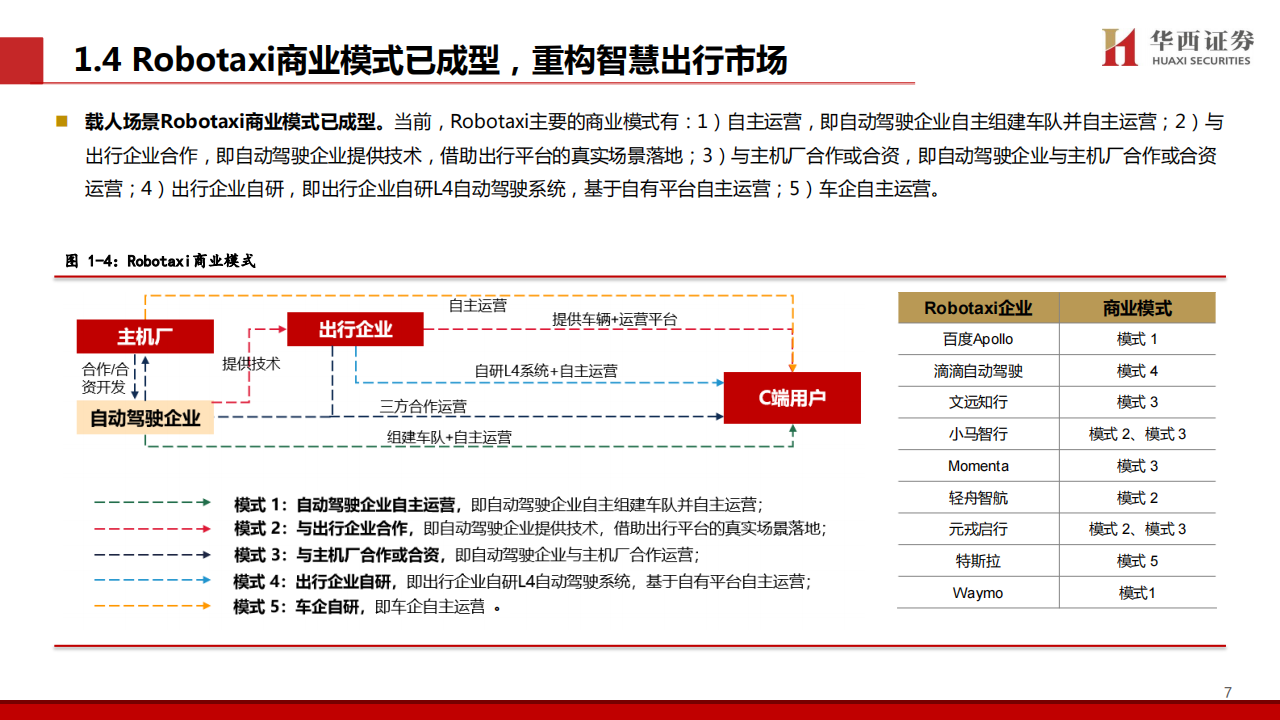Click the Robotaxi企业 table header
1280x720 pixels.
pos(978,308)
